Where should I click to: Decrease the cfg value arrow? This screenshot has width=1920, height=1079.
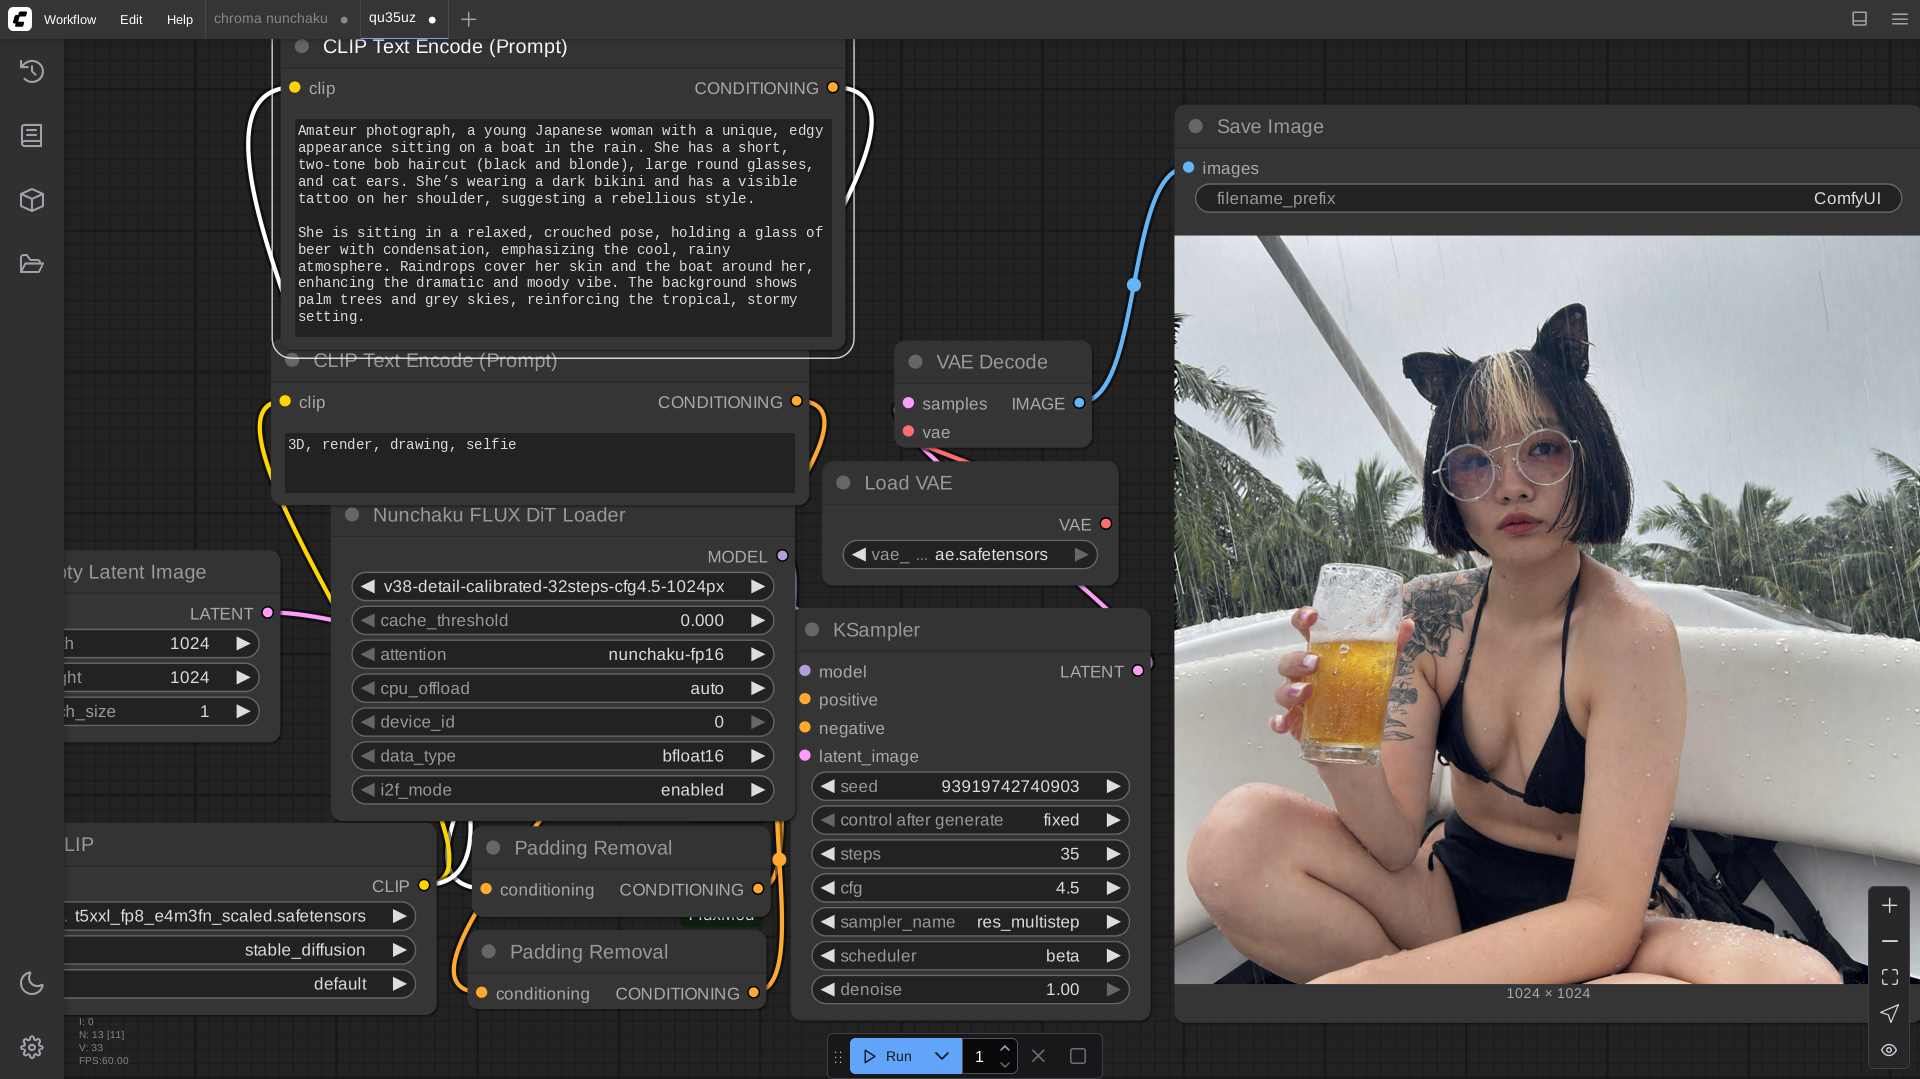(827, 887)
